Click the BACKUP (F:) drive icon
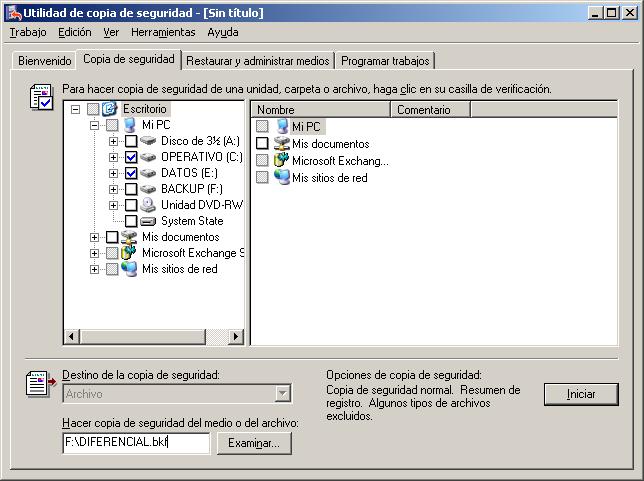Screen dimensions: 644x481 pos(148,189)
